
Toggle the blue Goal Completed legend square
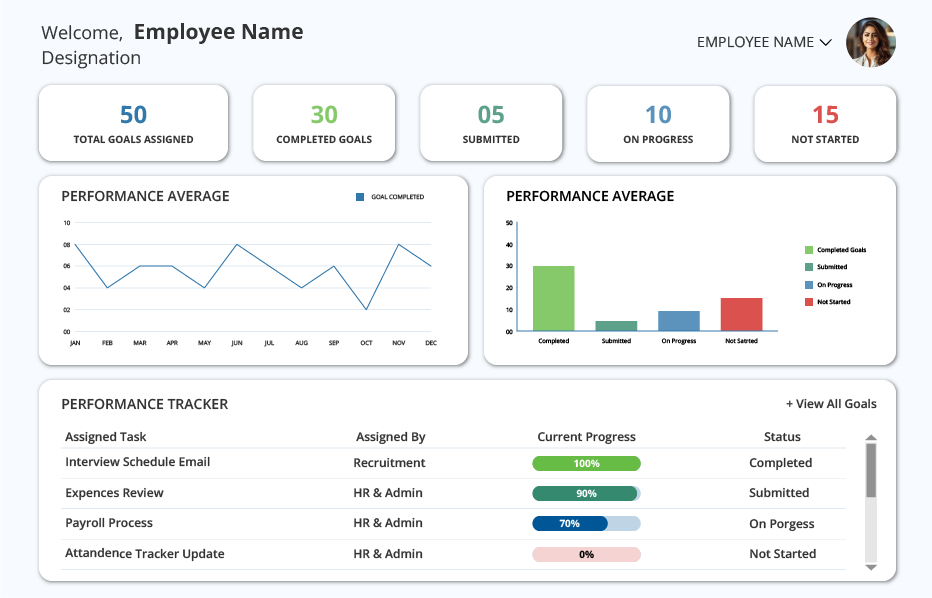(x=360, y=197)
